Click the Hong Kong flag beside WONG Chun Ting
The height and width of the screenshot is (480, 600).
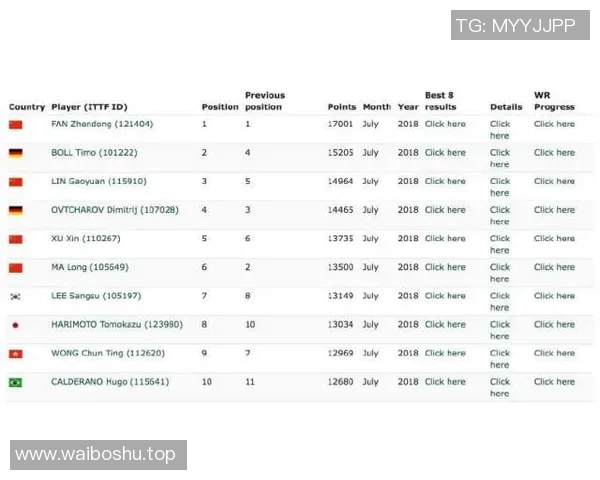tap(15, 354)
